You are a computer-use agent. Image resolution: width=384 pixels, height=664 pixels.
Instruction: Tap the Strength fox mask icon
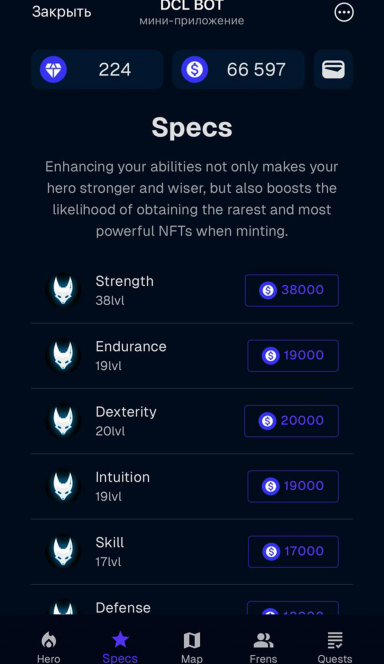63,290
